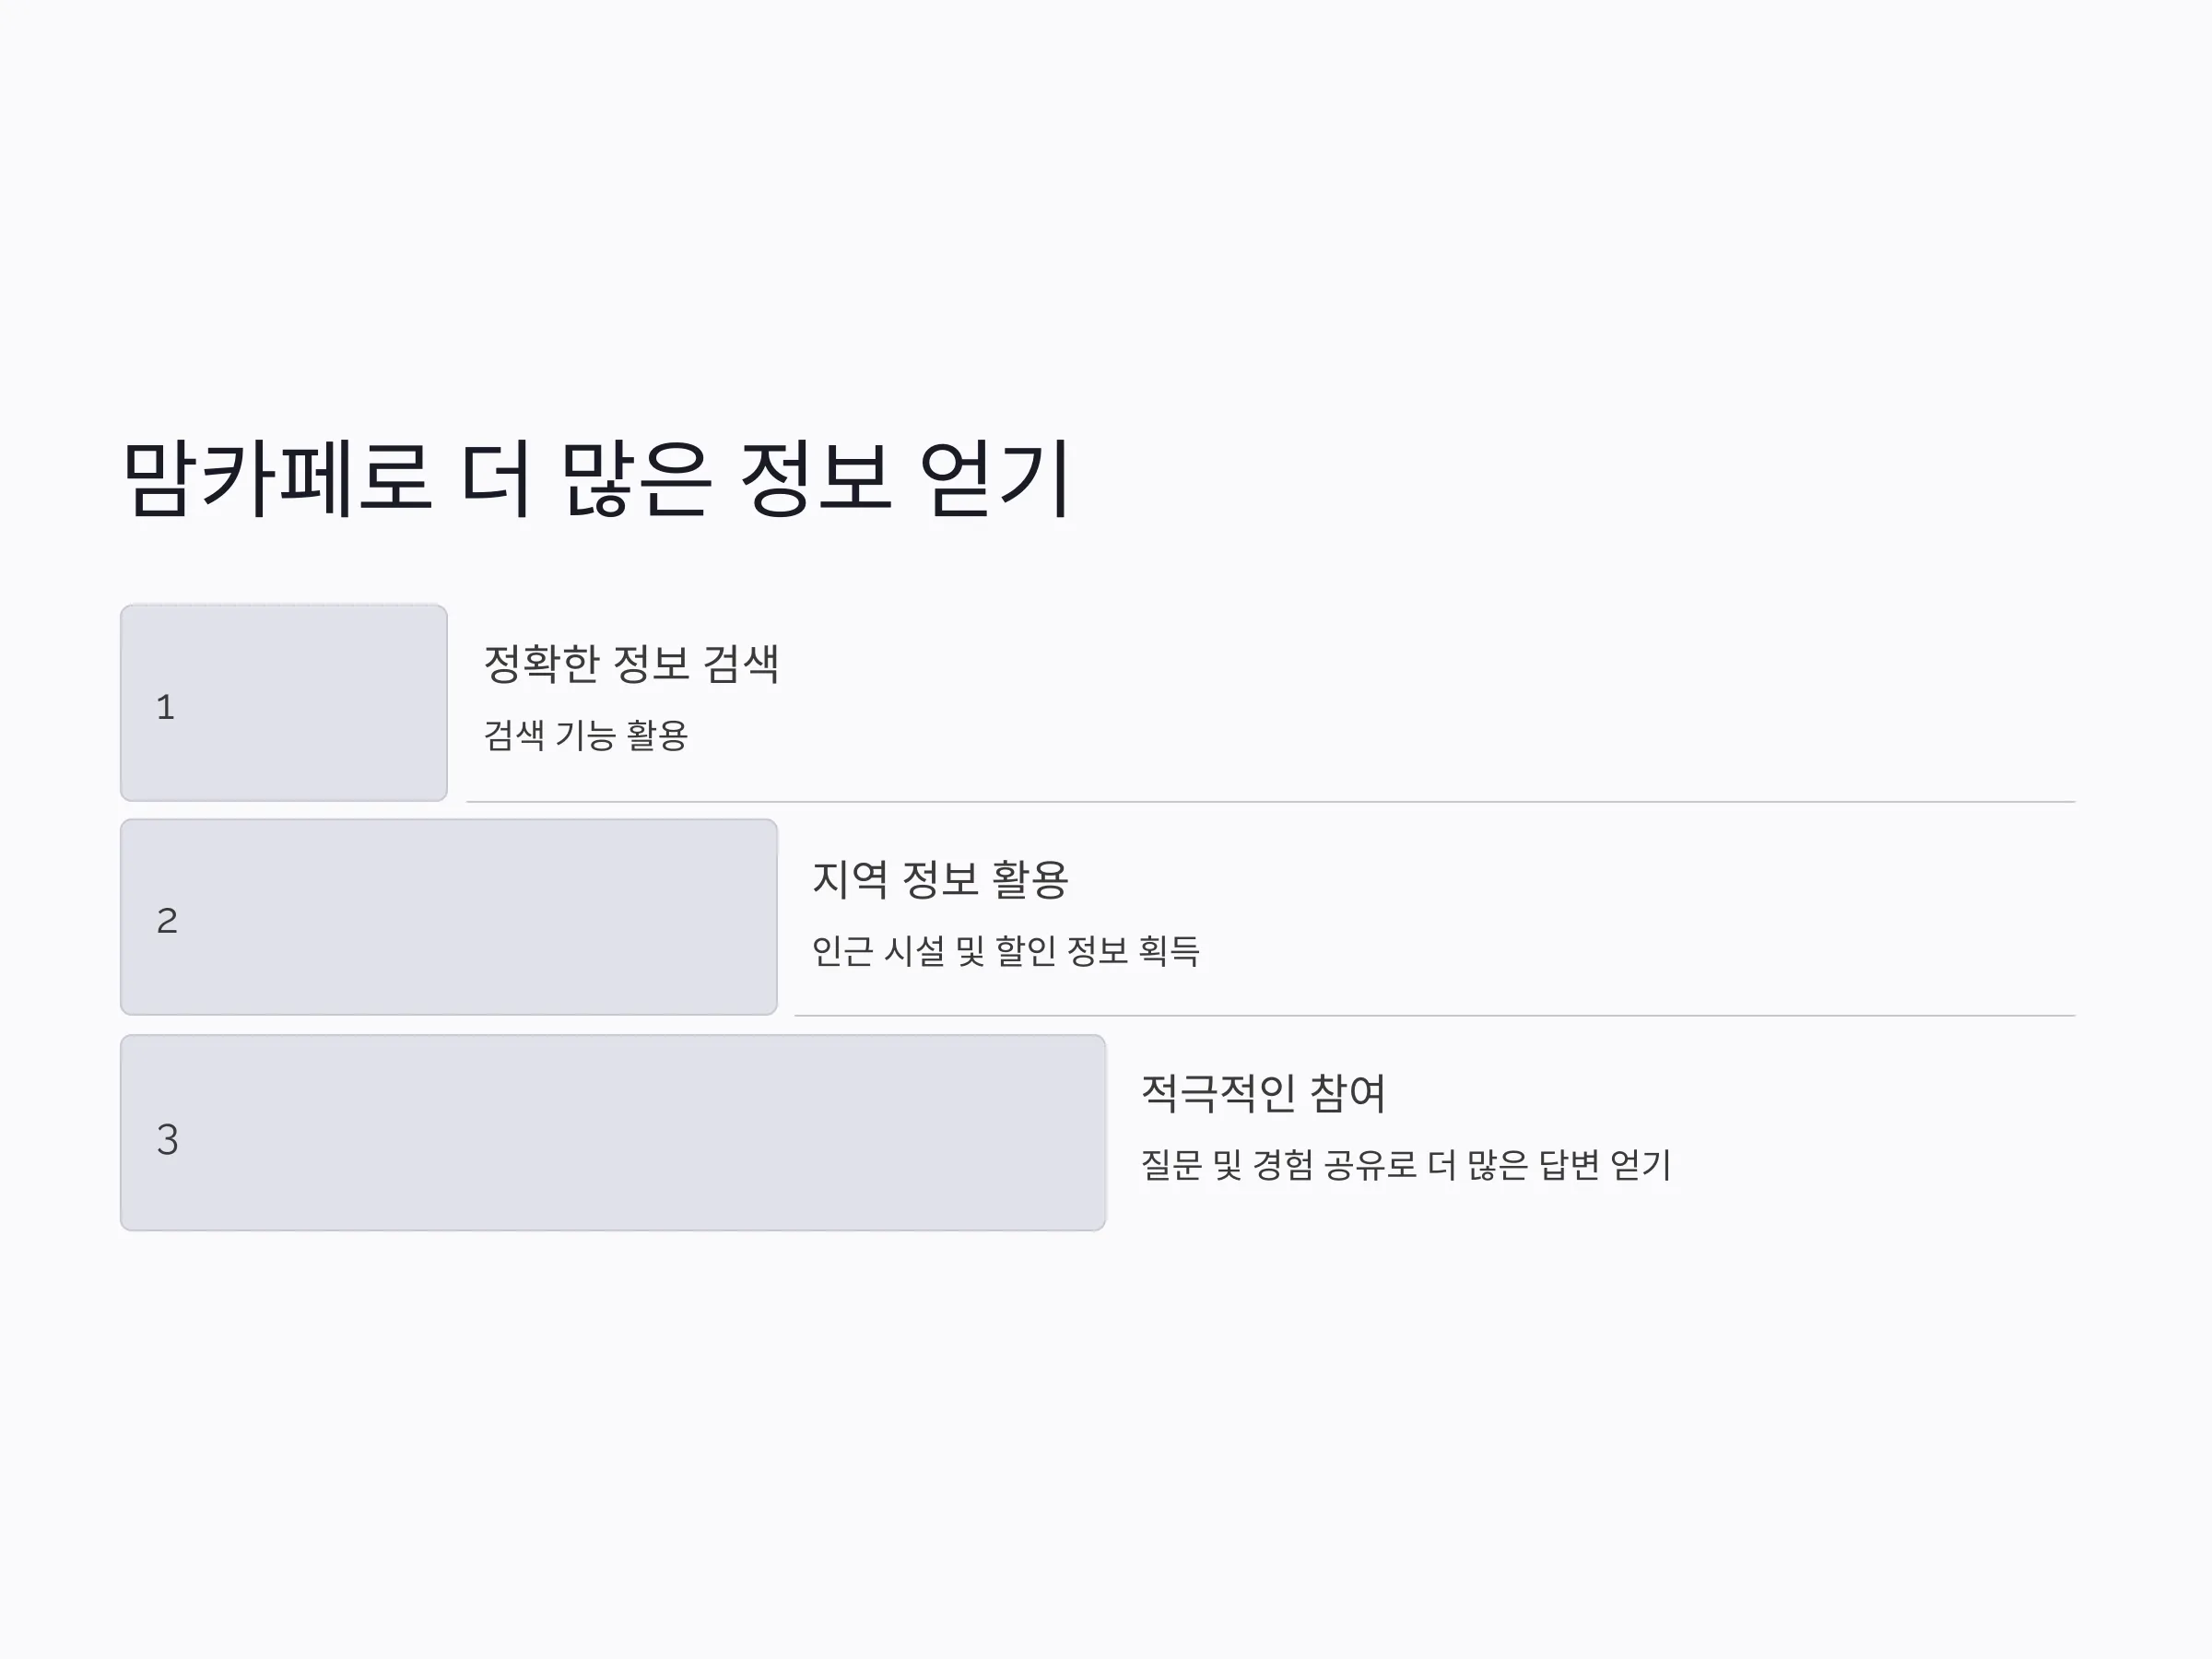2212x1659 pixels.
Task: Click the word 활용 in second heading
Action: pos(1030,879)
